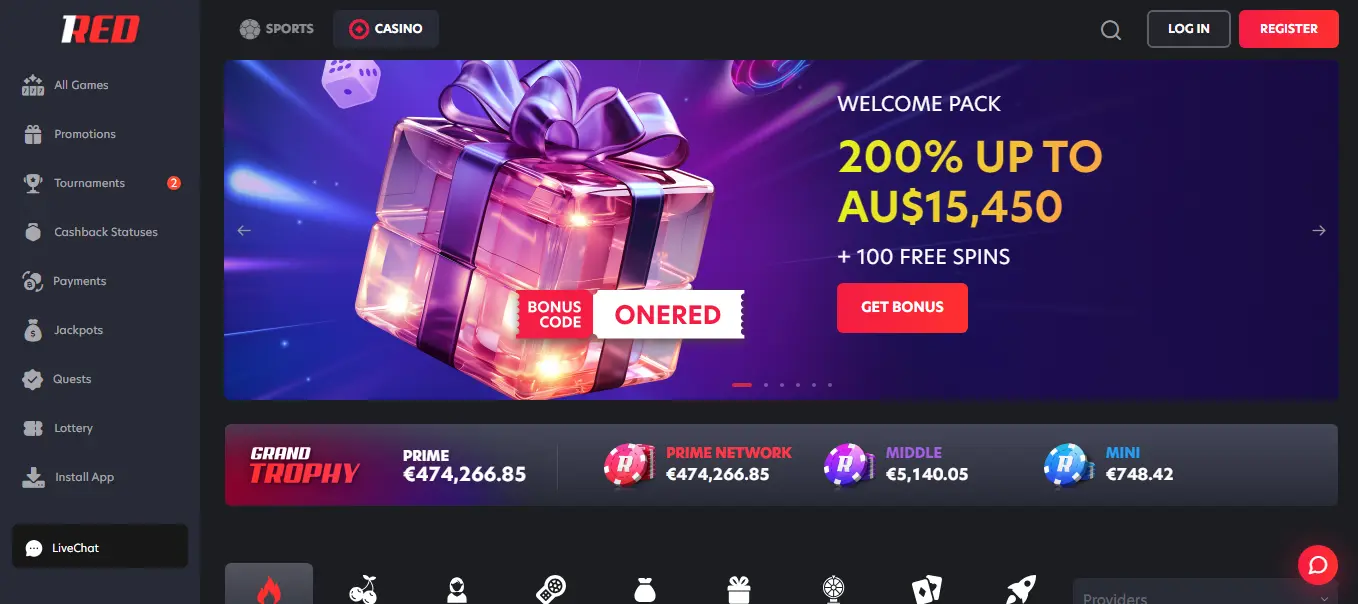Open the search magnifier icon
This screenshot has height=604, width=1358.
tap(1110, 30)
